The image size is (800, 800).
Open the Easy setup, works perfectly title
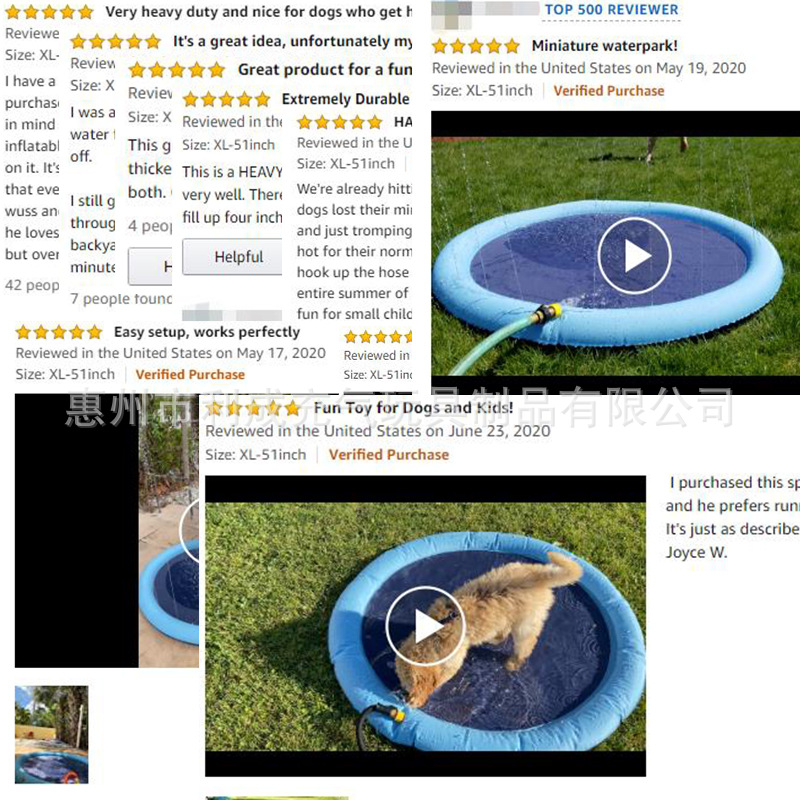click(207, 332)
